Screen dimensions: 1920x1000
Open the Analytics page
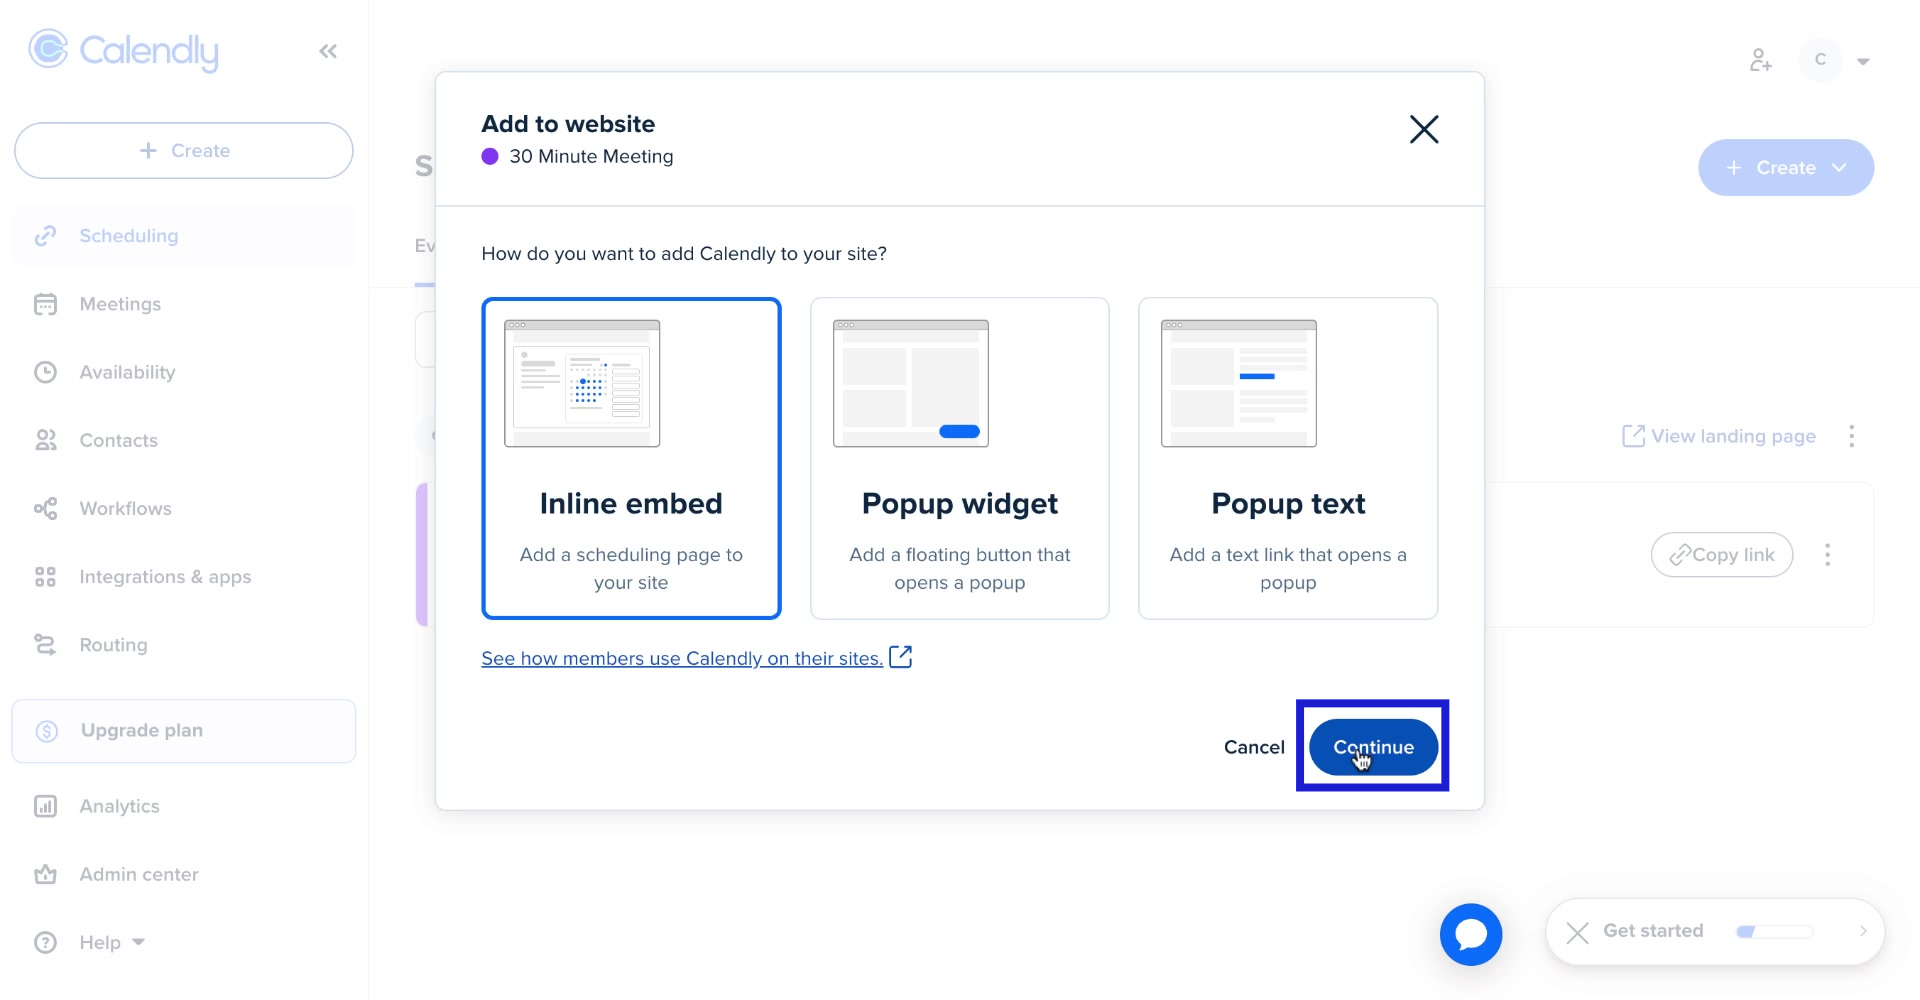coord(119,806)
